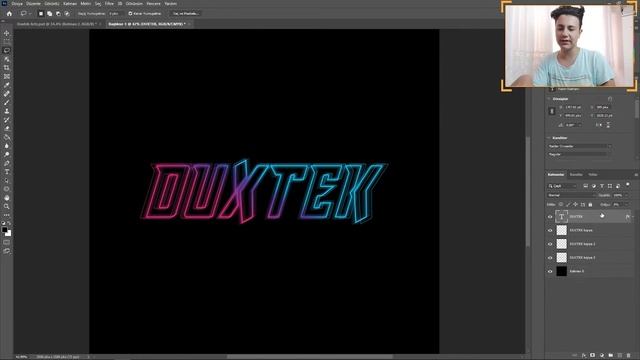Expand effects on DUXTEK layer

[633, 217]
